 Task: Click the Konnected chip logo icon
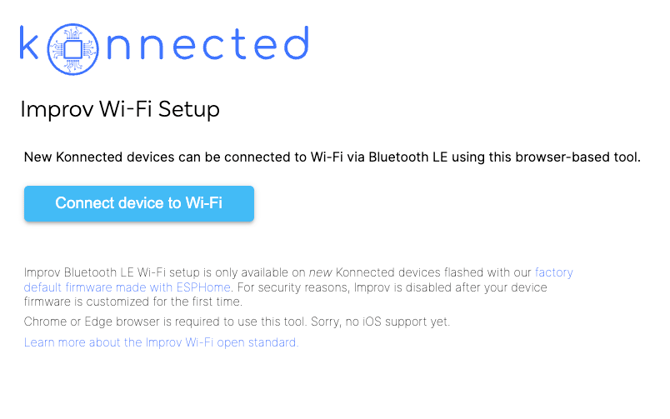[73, 49]
